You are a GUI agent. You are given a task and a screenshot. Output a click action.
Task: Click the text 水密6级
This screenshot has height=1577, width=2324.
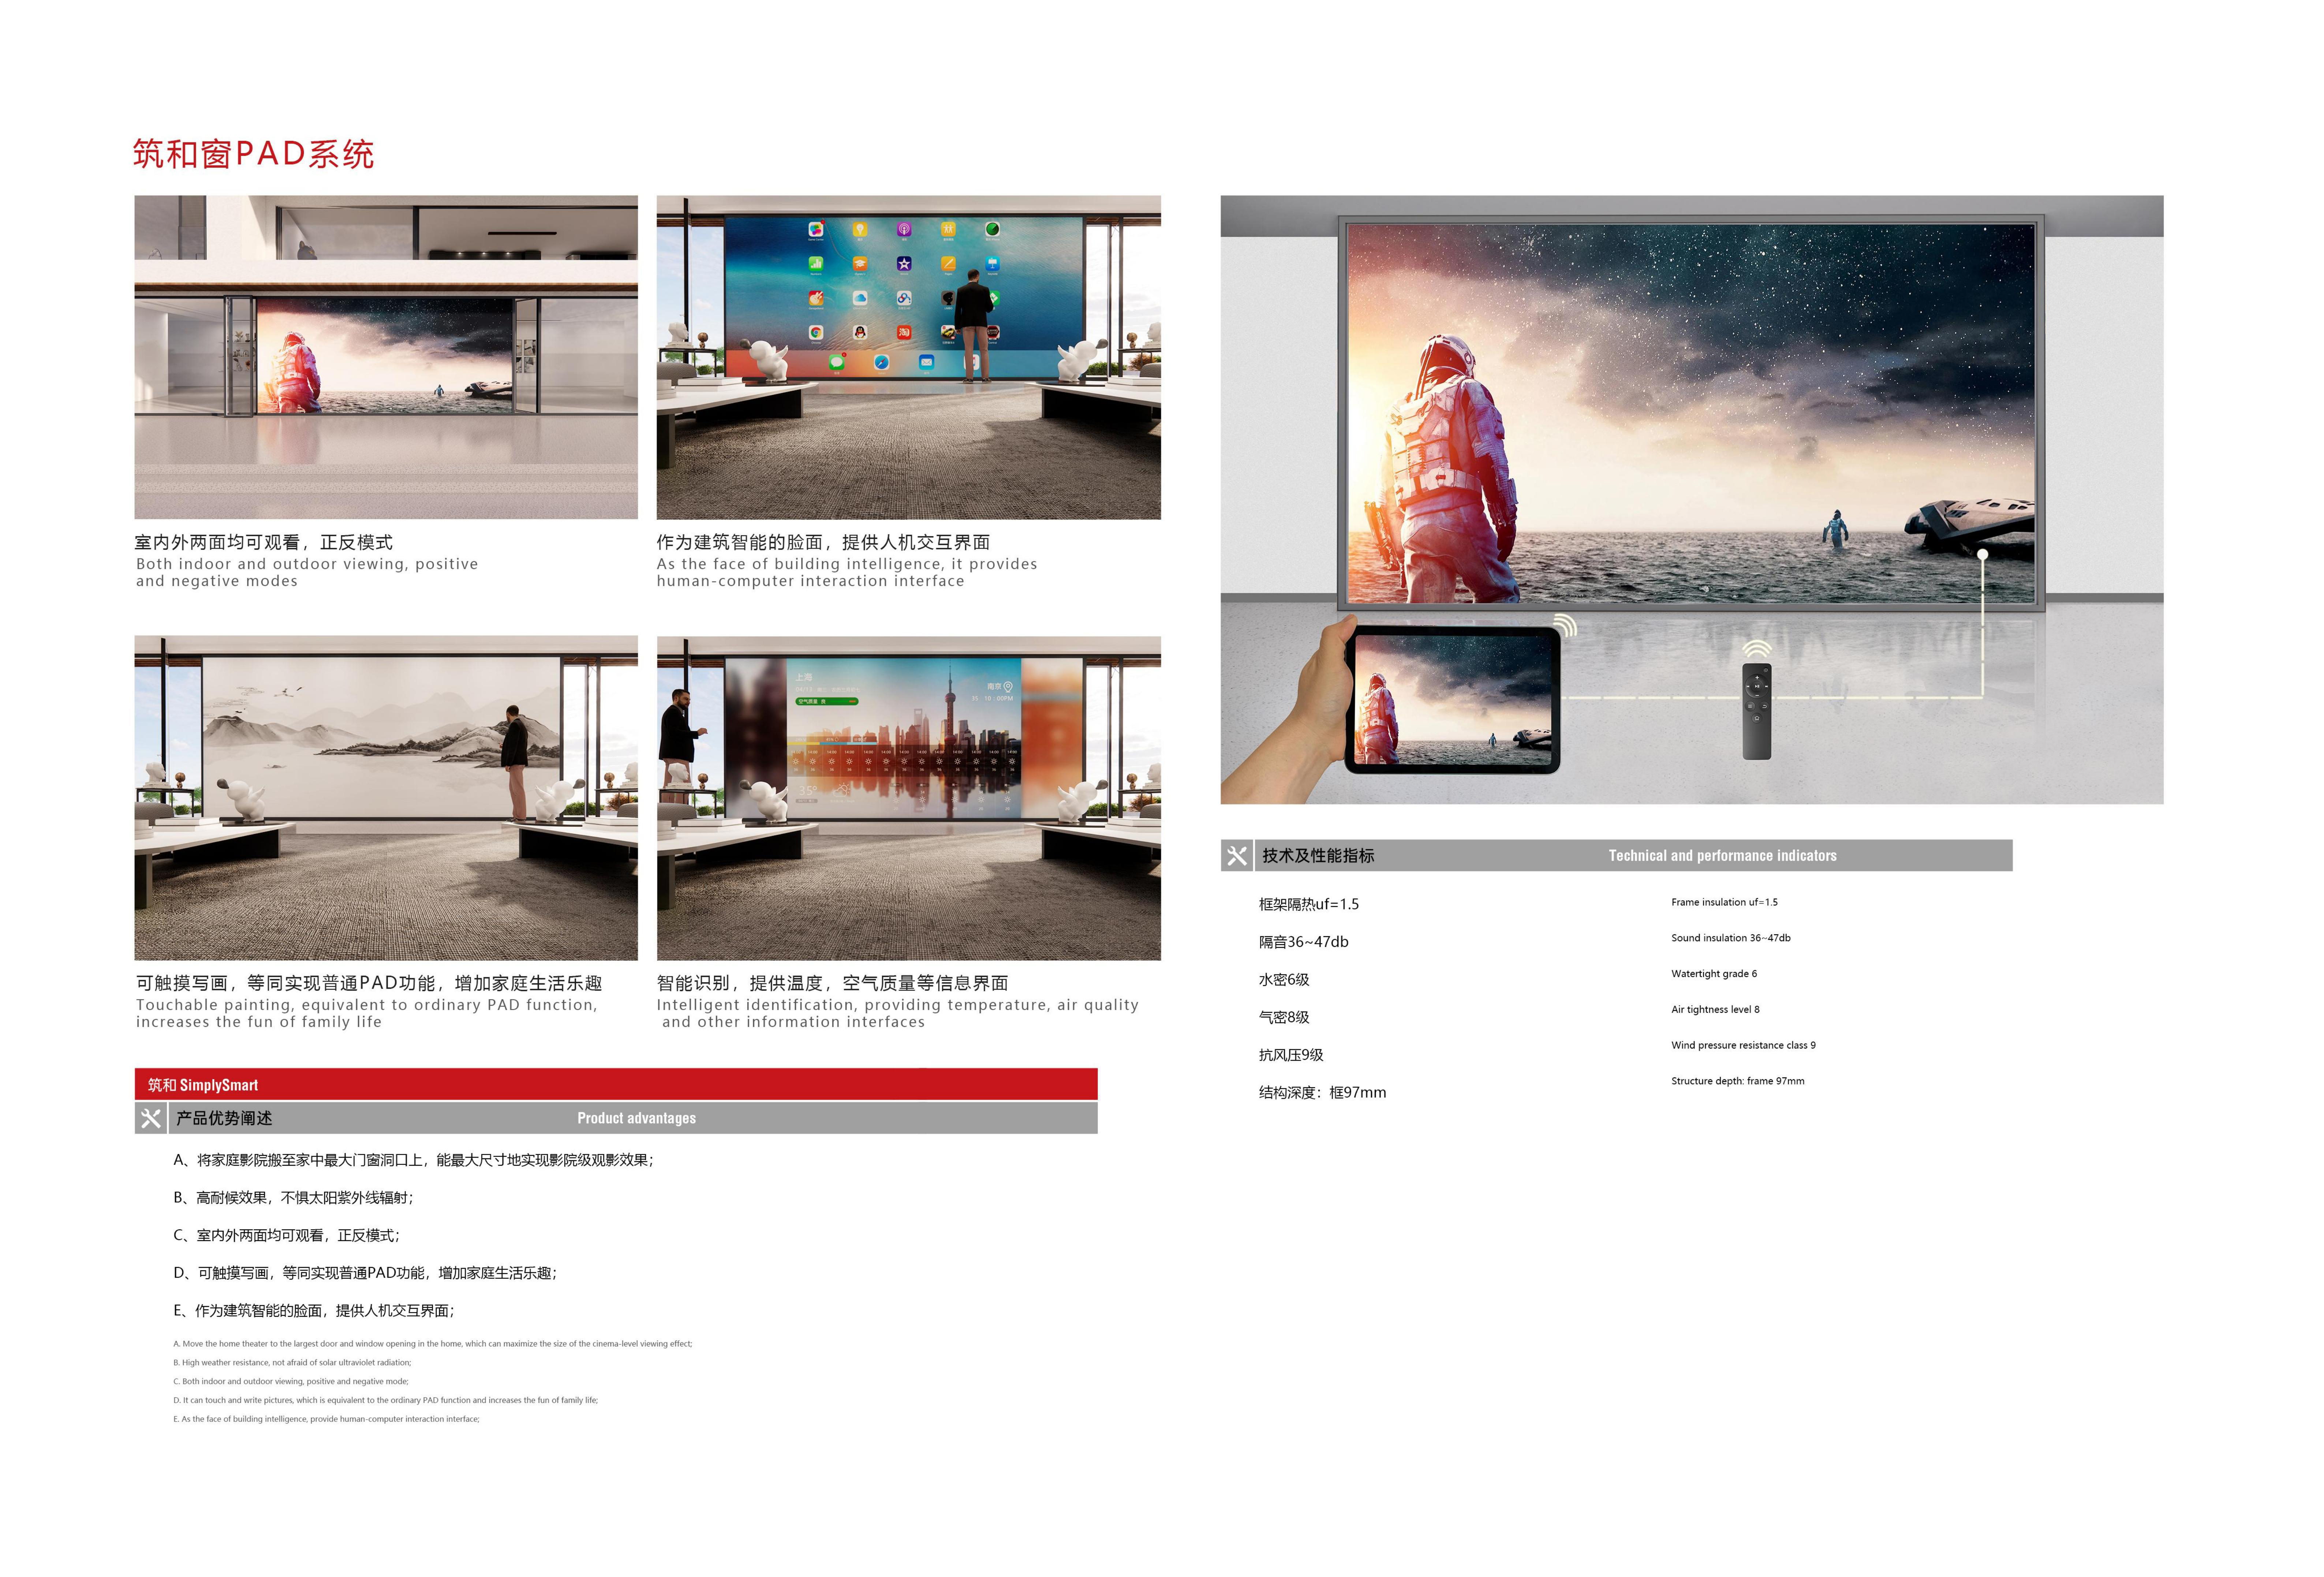(1283, 980)
